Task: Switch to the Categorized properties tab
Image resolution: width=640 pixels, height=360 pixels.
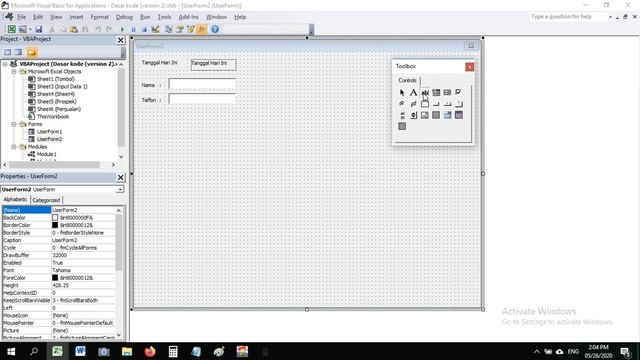Action: (46, 200)
